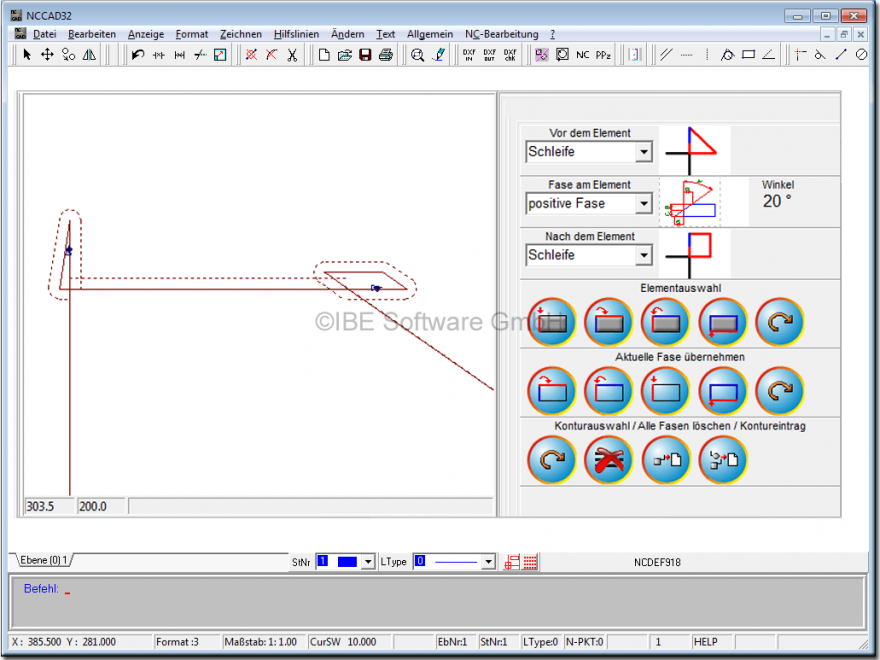Screen dimensions: 880x660
Task: Switch to the Ebene (0) 1 tab
Action: [44, 560]
